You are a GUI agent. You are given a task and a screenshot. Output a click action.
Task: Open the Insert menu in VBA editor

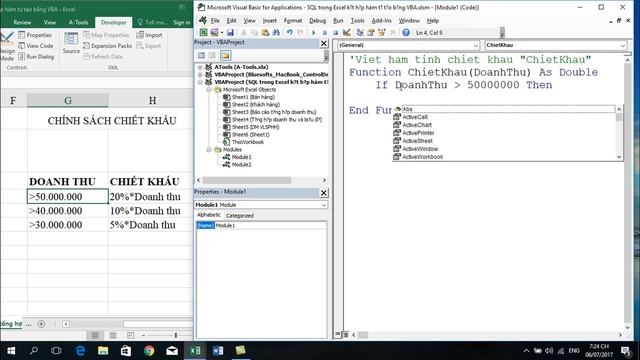tap(269, 20)
